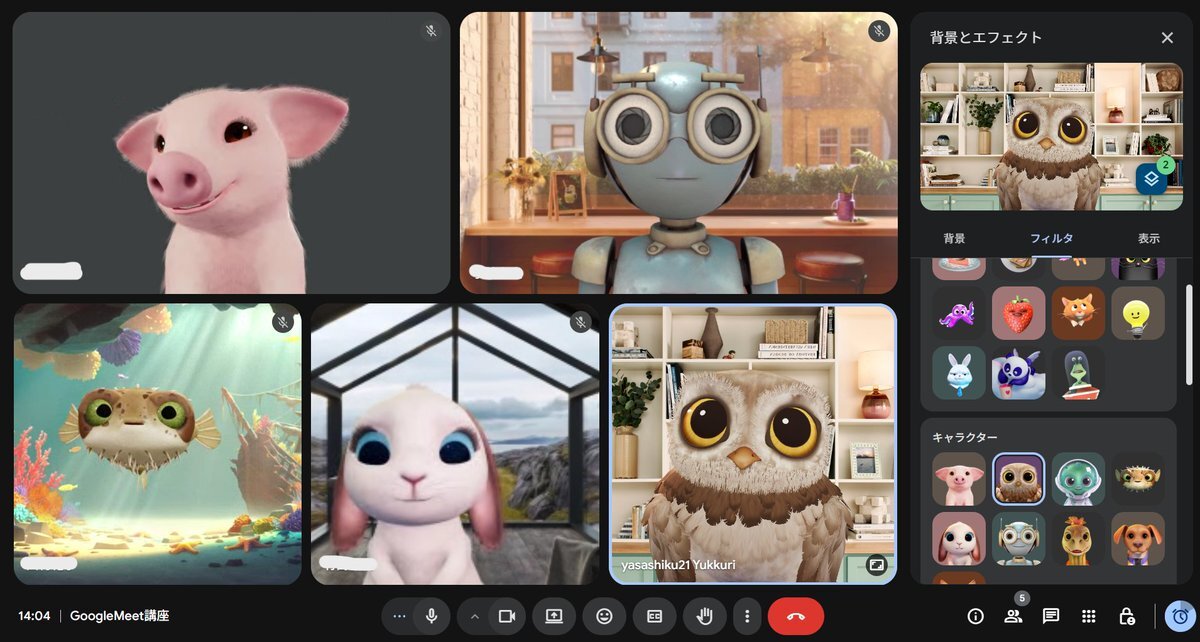Open host controls lock icon

[1126, 616]
